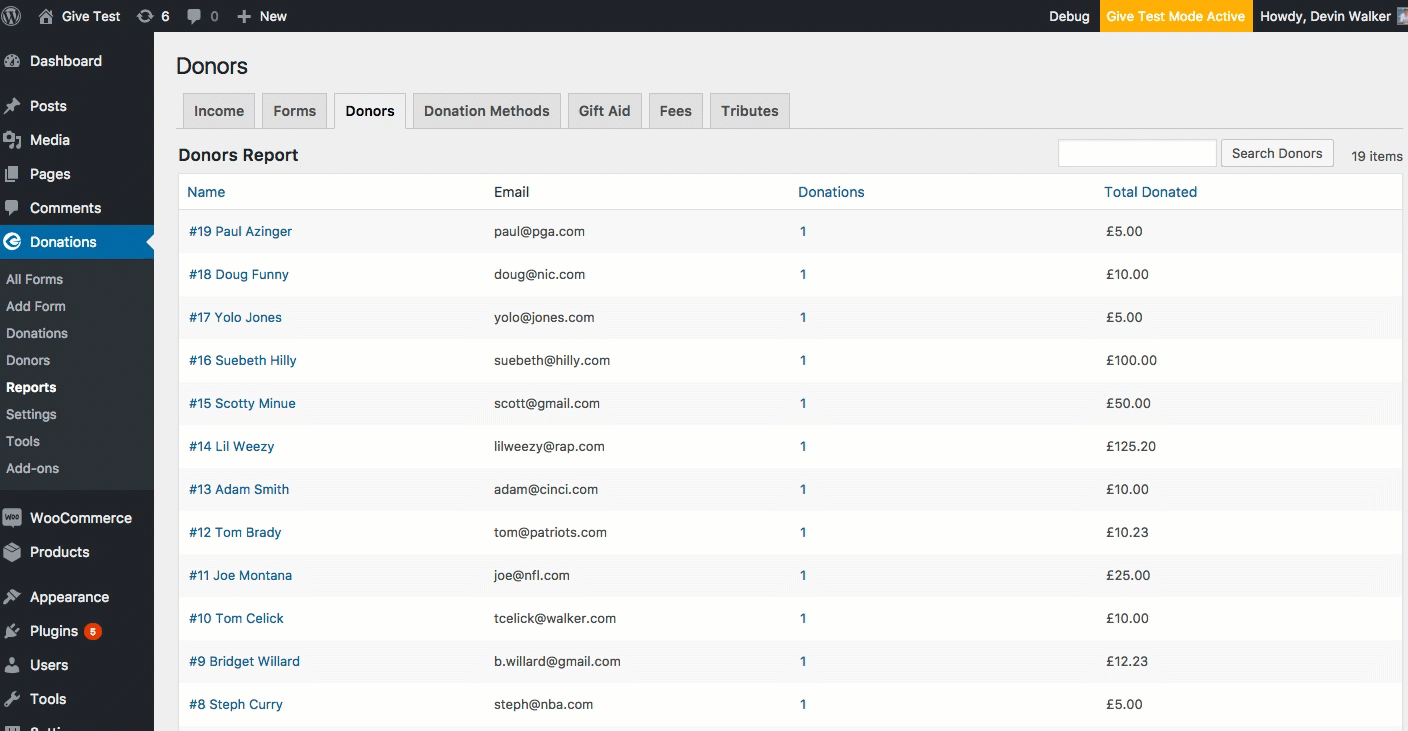Click the Dashboard gauge icon in sidebar
This screenshot has width=1408, height=731.
(x=12, y=61)
